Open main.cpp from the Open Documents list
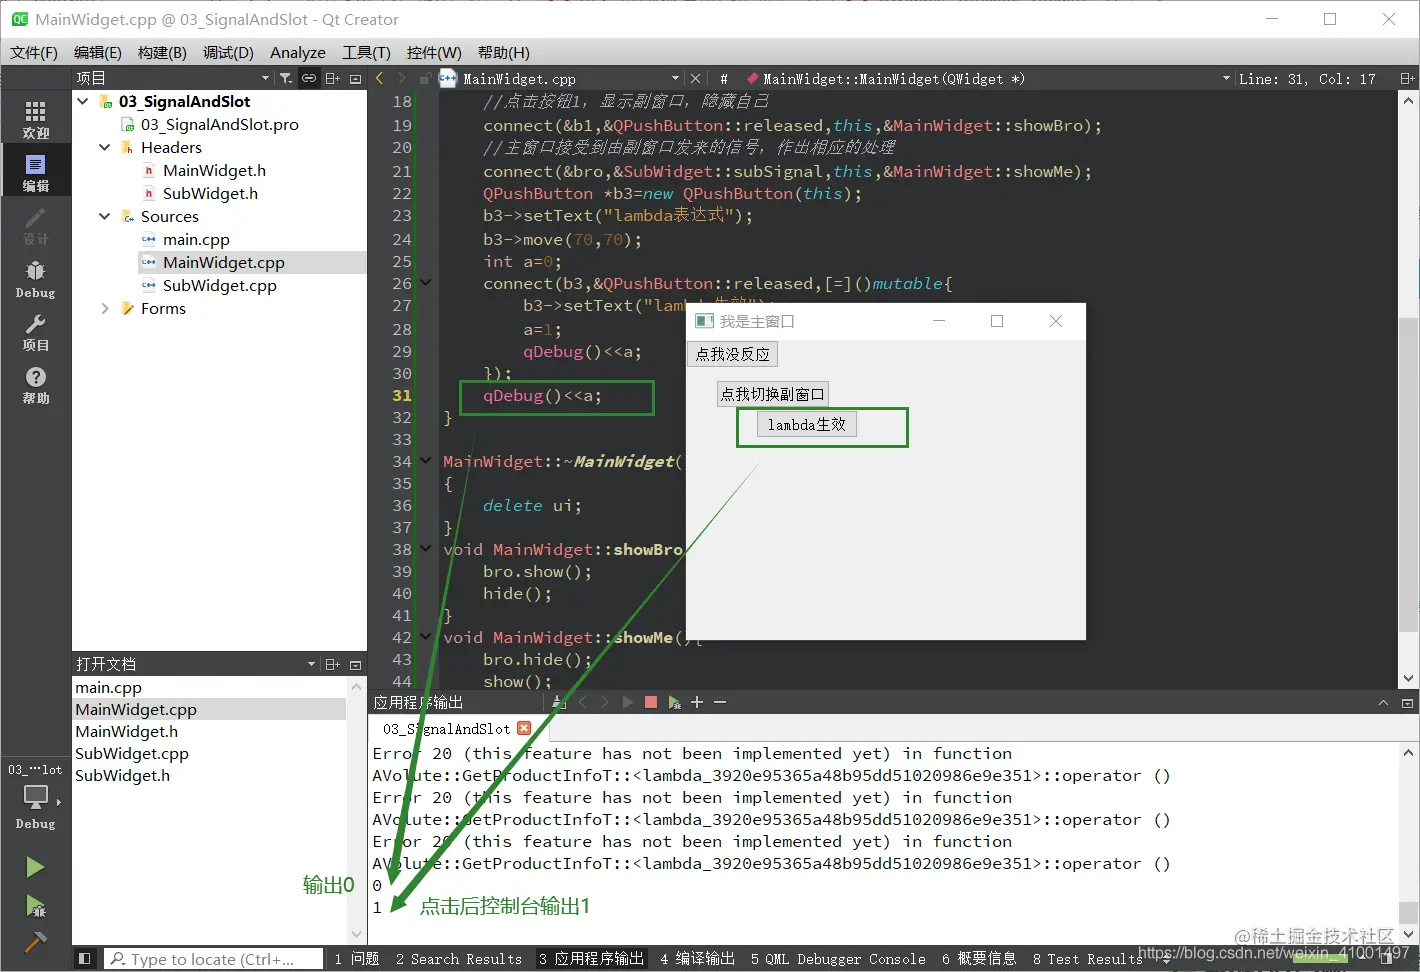 click(x=108, y=687)
